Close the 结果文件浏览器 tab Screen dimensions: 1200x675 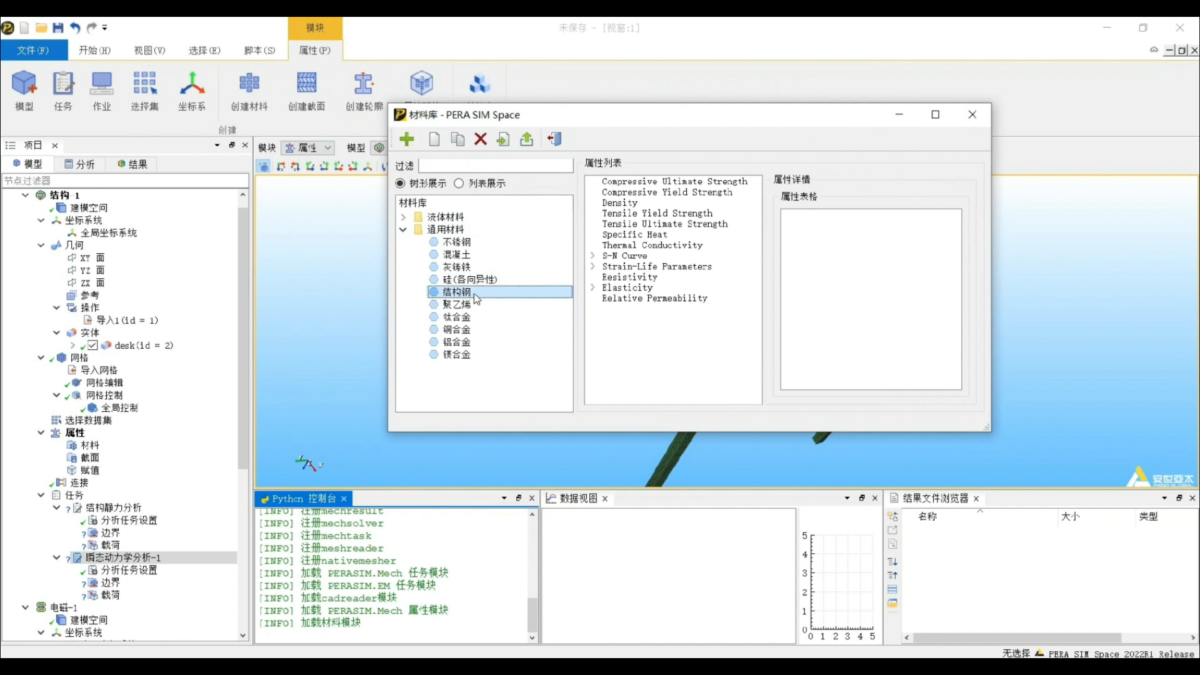(976, 498)
